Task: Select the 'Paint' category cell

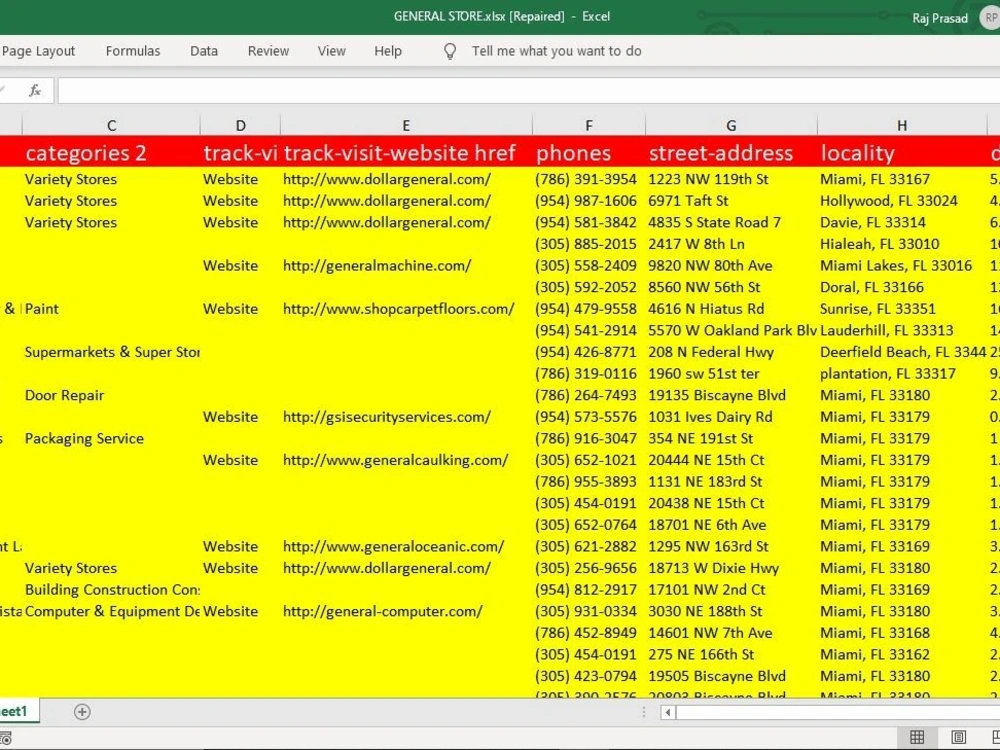Action: (112, 309)
